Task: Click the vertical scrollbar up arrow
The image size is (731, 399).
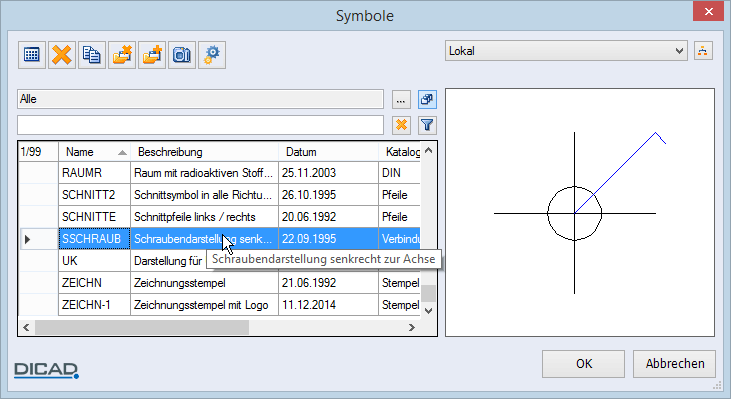Action: (x=429, y=151)
